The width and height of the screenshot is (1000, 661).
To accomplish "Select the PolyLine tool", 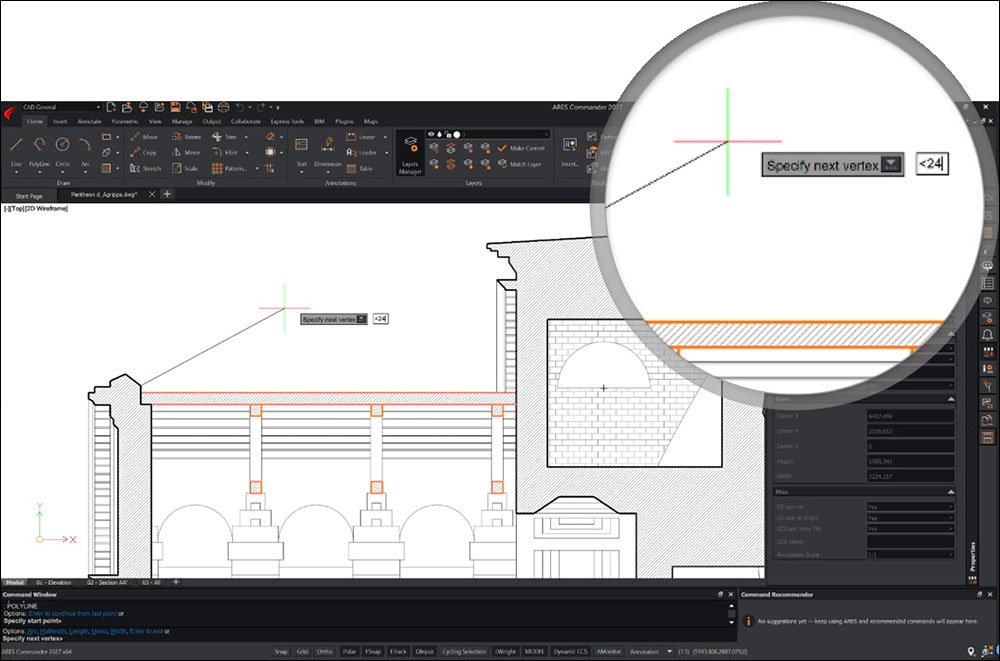I will click(40, 151).
